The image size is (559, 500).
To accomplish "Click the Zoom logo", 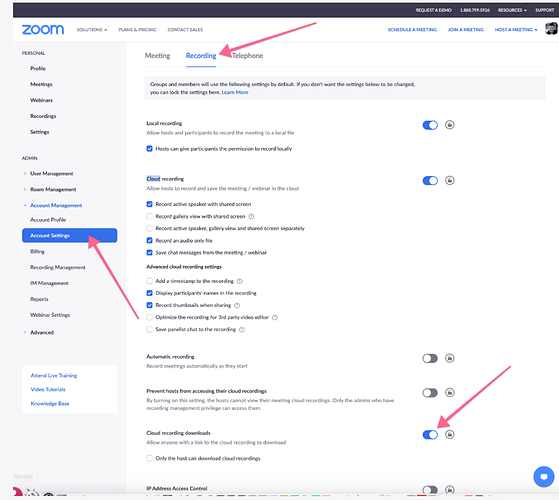I will point(43,30).
